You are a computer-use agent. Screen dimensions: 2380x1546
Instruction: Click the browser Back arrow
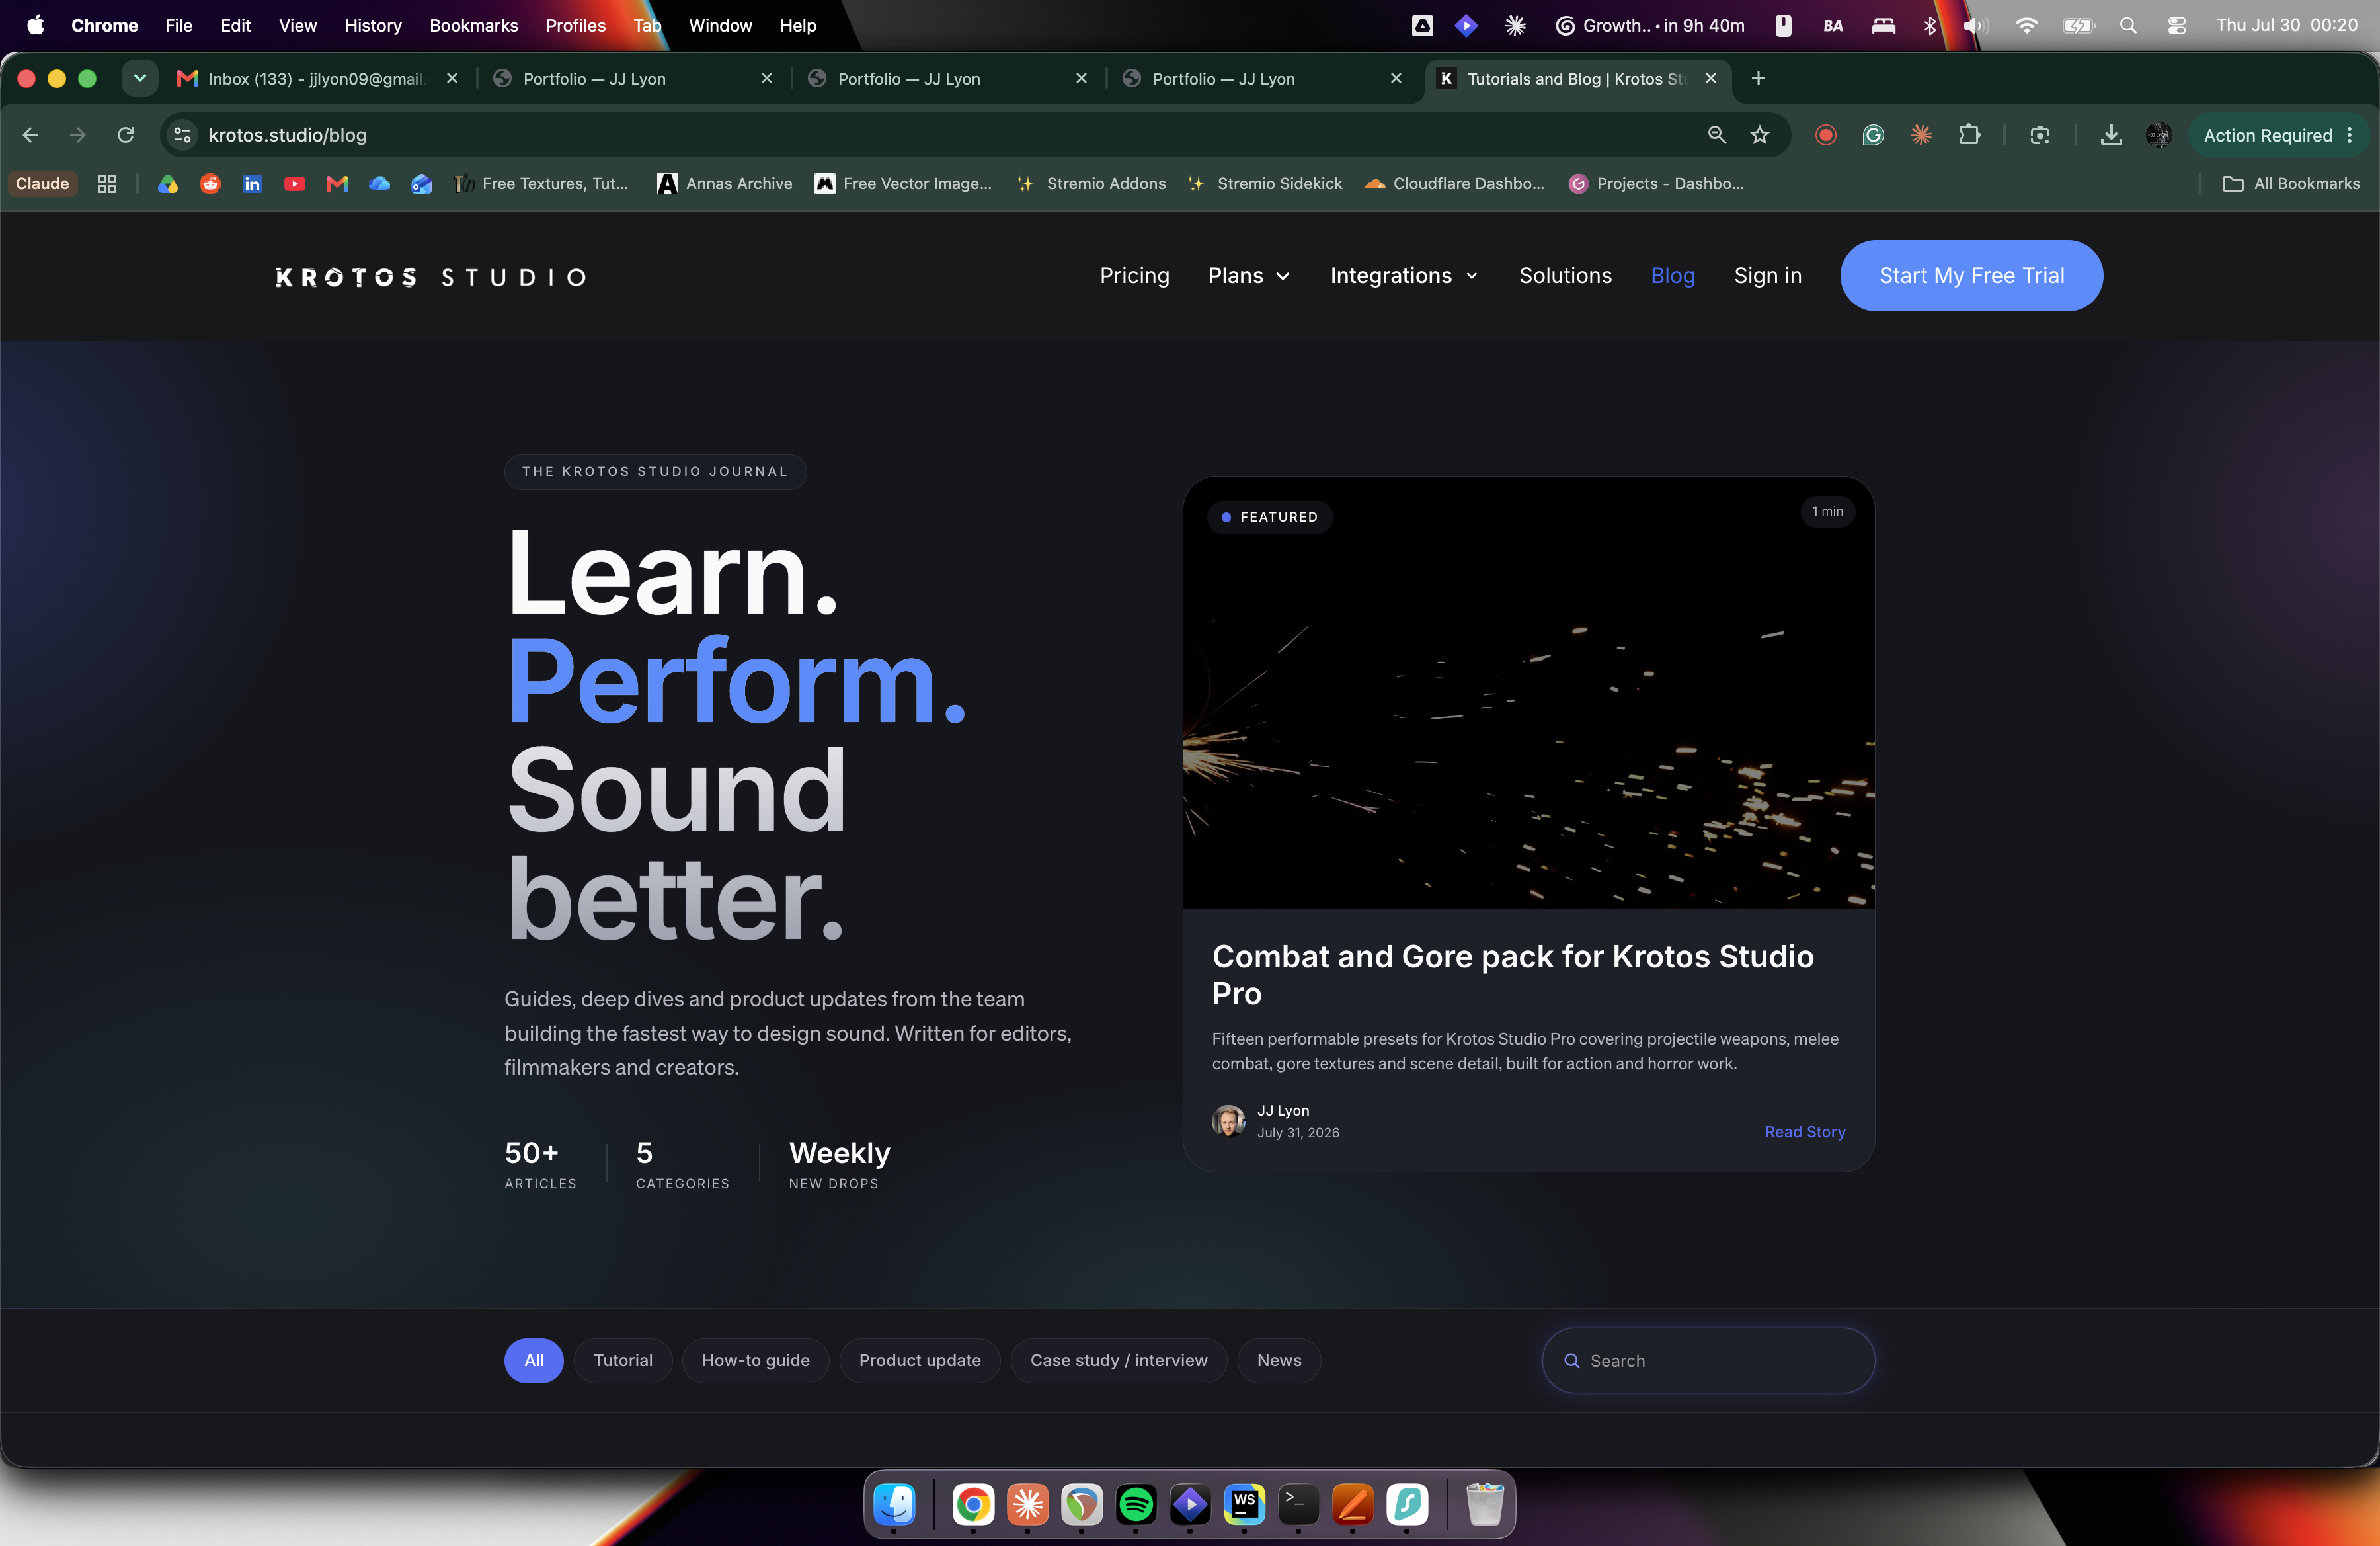pyautogui.click(x=30, y=135)
